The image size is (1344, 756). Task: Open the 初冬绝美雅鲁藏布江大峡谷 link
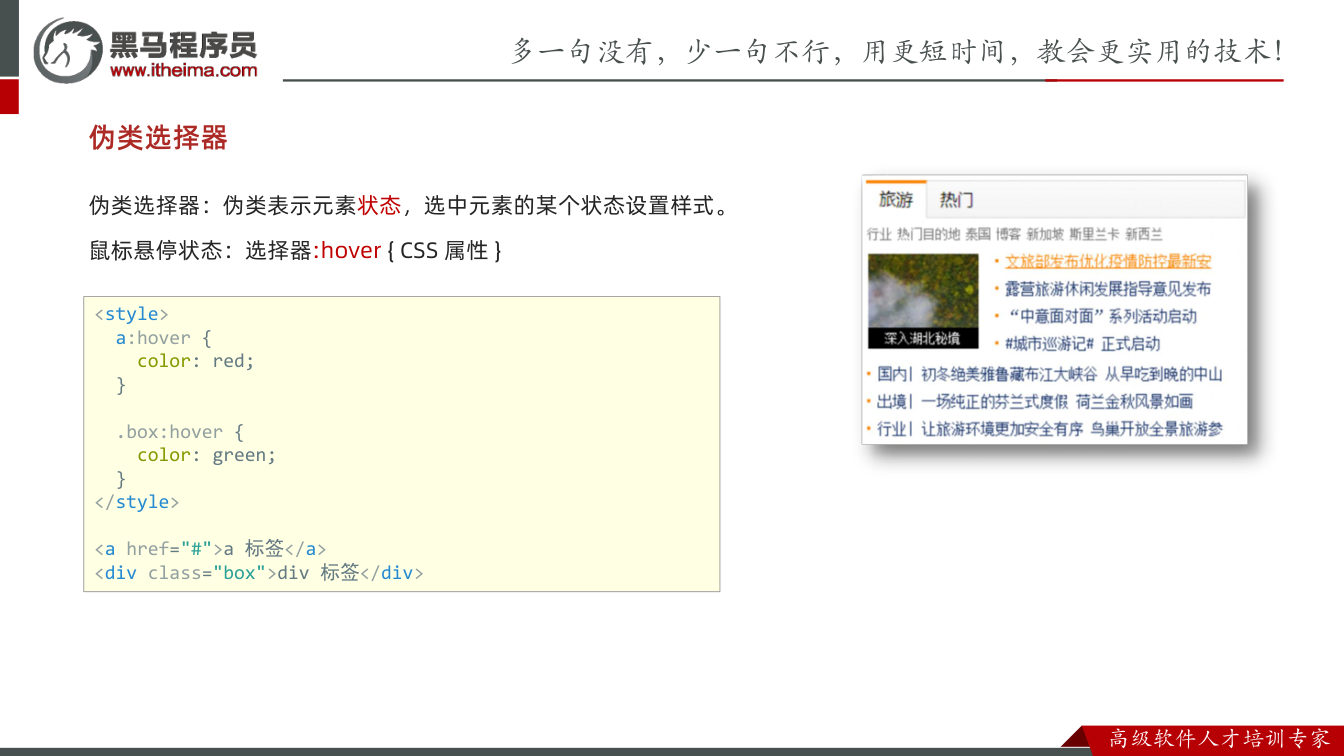pos(1009,374)
